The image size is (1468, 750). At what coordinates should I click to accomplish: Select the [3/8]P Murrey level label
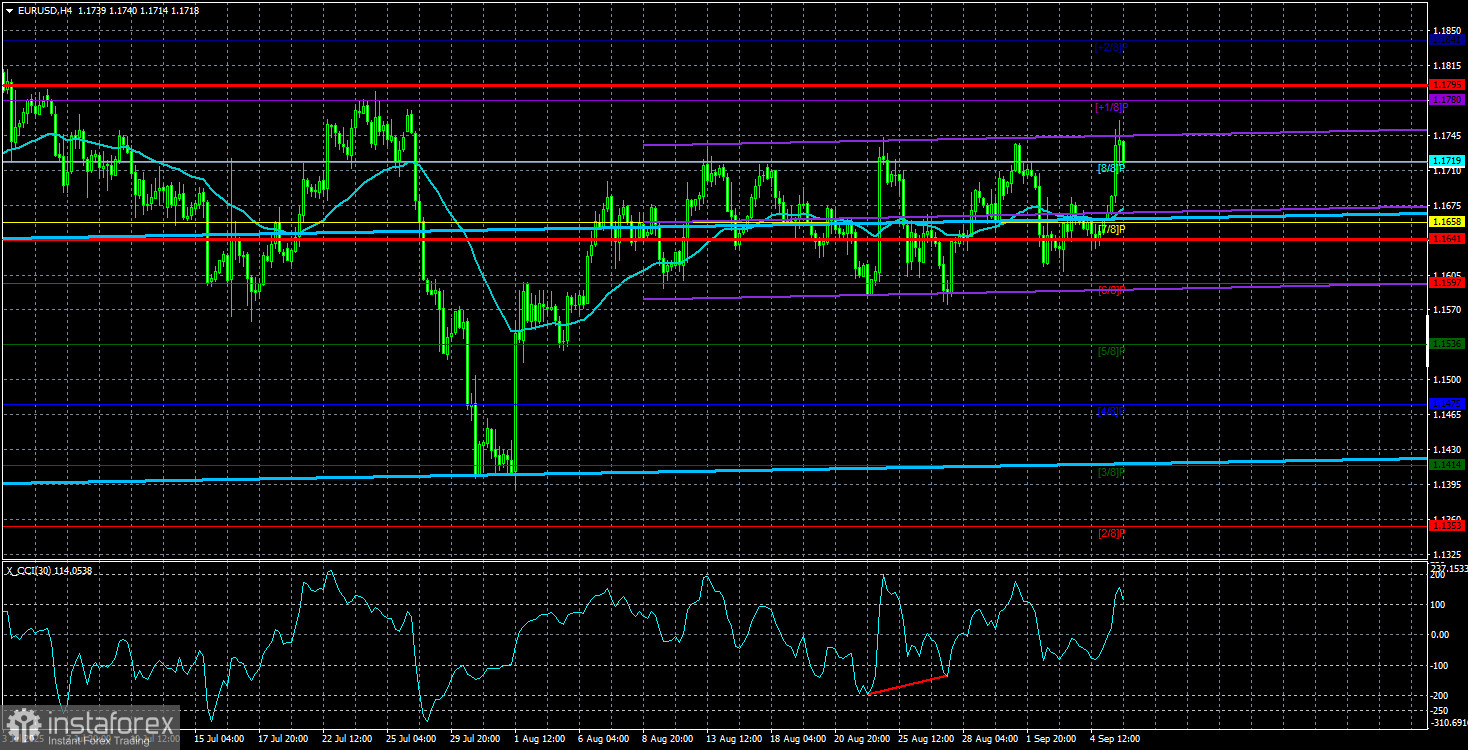[x=1112, y=472]
